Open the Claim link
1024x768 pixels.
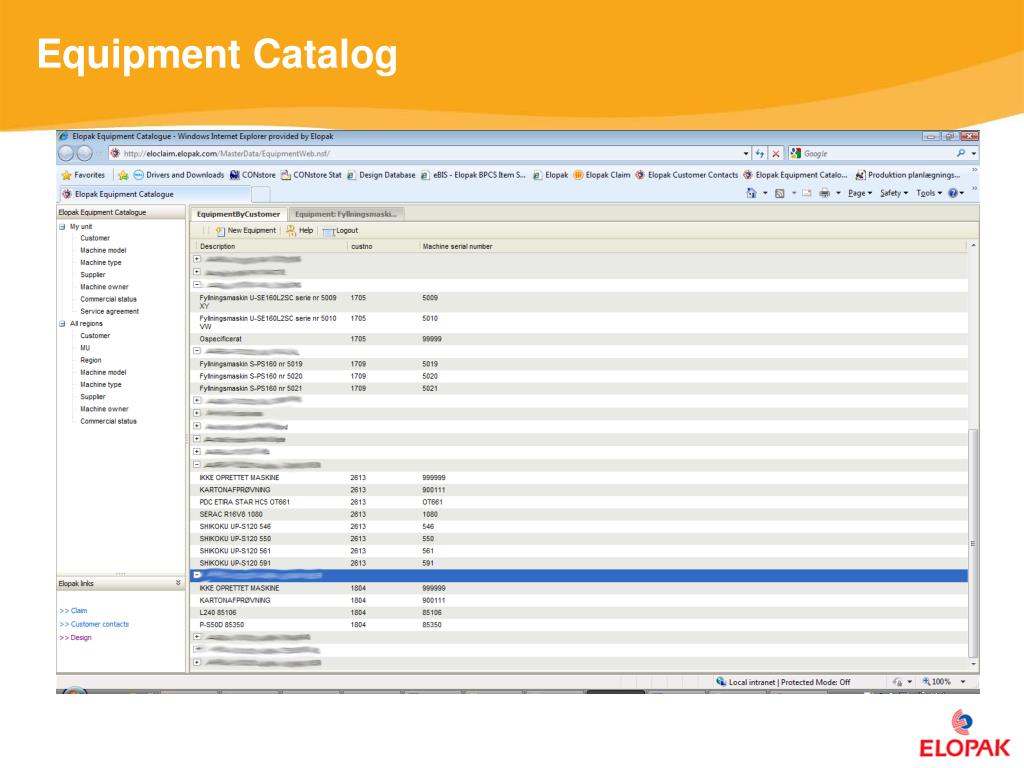pos(73,611)
